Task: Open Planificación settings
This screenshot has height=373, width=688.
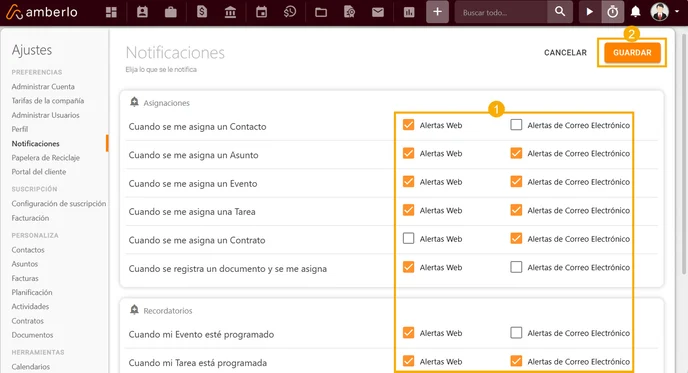Action: pyautogui.click(x=32, y=292)
